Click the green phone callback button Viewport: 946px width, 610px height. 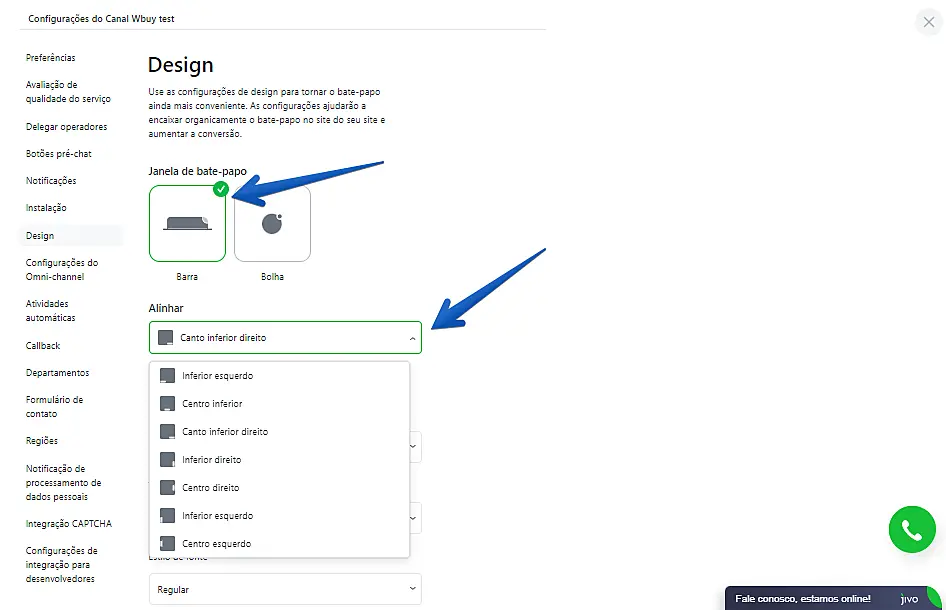(x=911, y=530)
